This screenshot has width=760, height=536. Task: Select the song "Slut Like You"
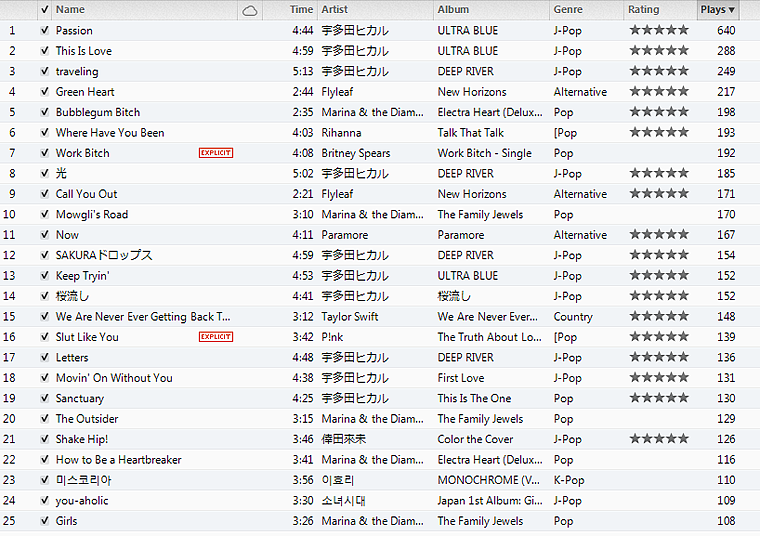coord(87,337)
